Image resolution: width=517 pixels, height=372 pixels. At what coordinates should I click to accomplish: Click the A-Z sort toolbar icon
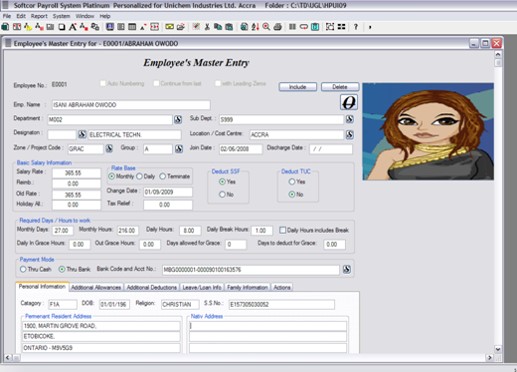(x=255, y=27)
